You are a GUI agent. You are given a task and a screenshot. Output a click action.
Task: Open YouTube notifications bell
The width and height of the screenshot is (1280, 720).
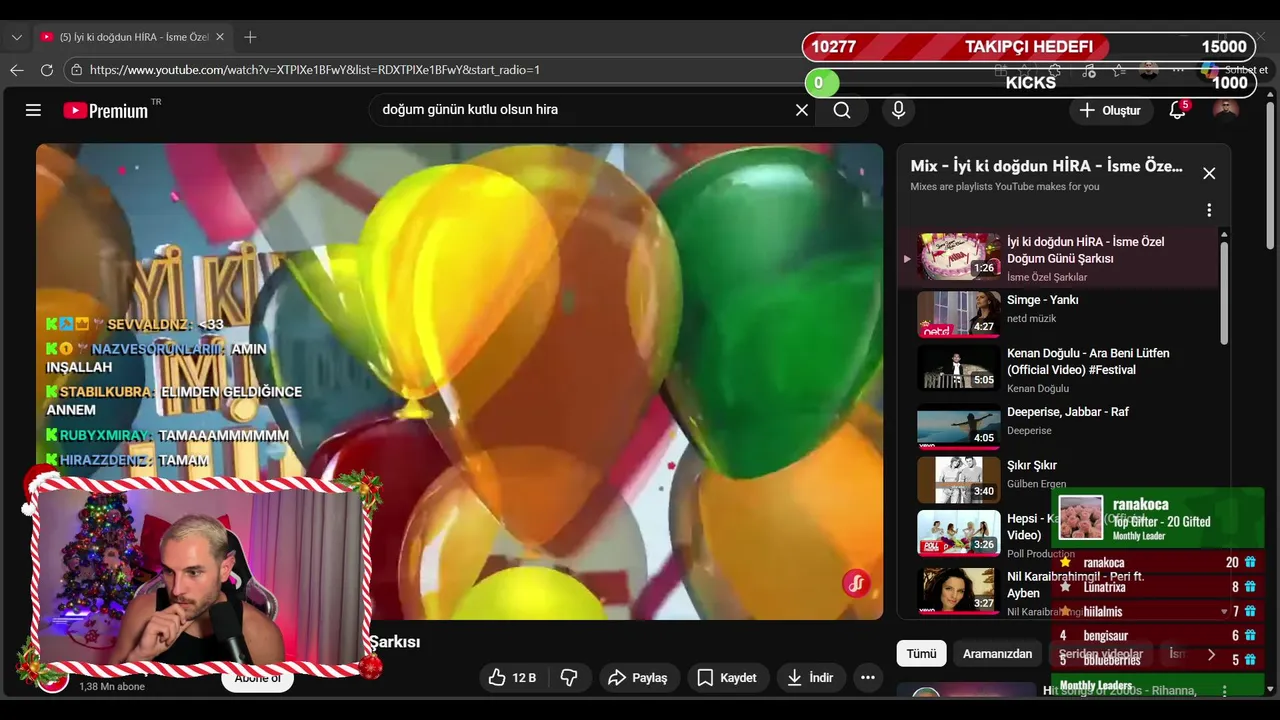(1178, 110)
